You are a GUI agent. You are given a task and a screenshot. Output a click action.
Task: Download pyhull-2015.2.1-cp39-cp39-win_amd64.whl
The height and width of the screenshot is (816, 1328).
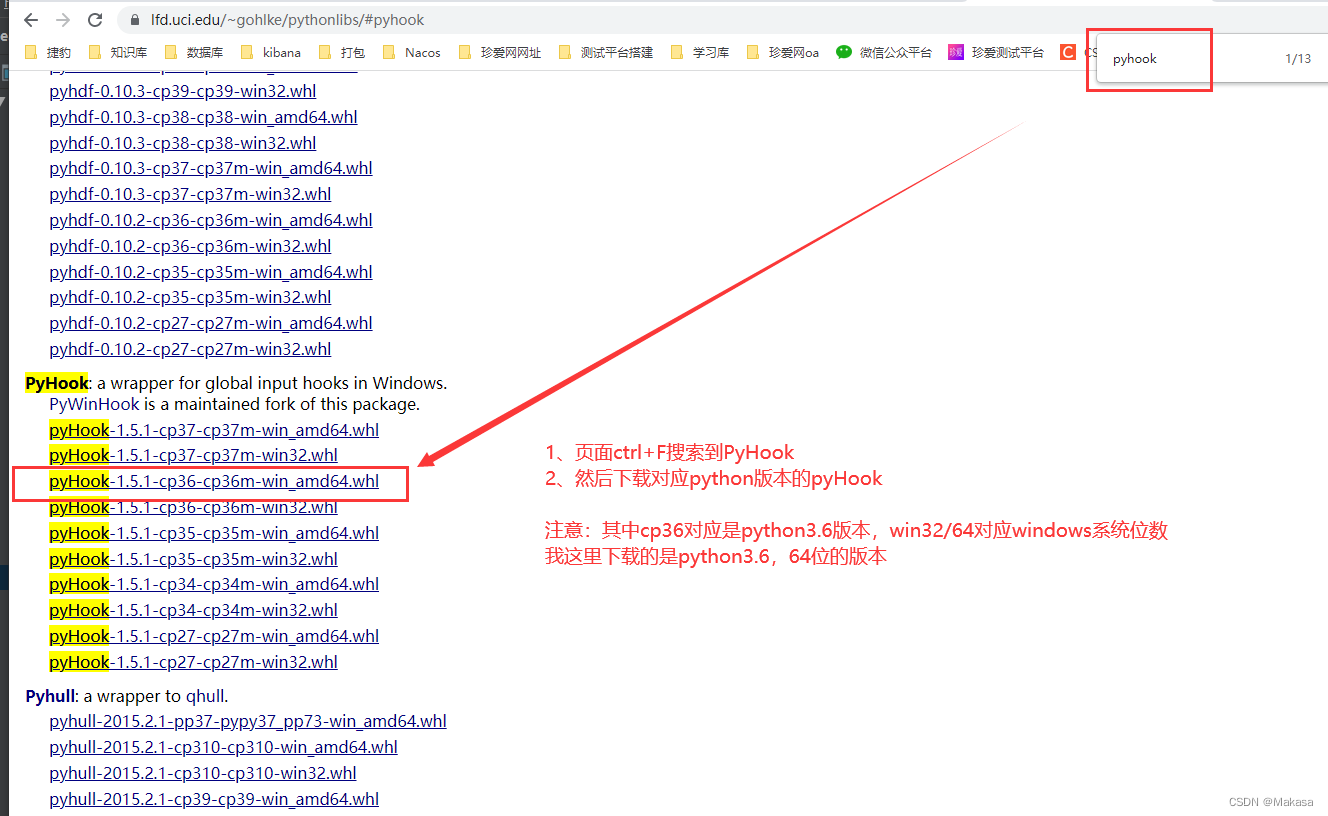click(x=214, y=799)
